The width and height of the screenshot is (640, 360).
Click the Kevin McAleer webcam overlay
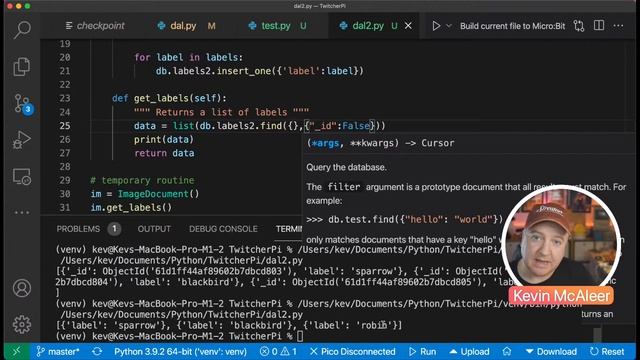[561, 245]
